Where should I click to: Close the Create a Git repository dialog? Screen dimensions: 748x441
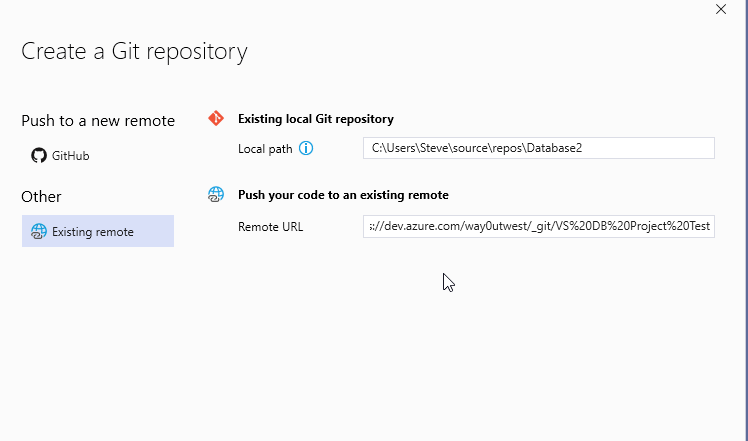(x=720, y=9)
